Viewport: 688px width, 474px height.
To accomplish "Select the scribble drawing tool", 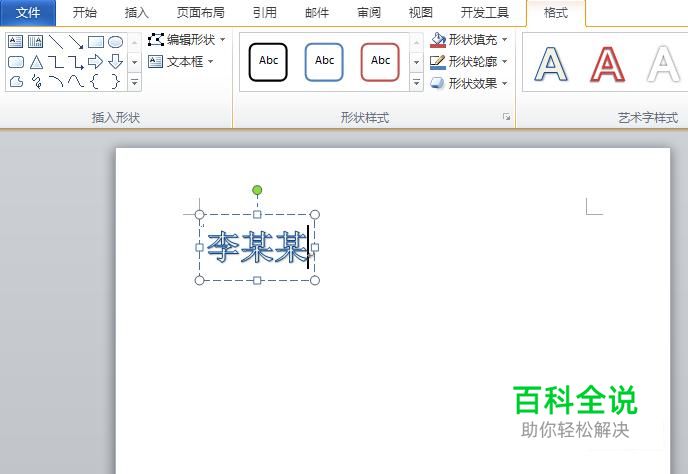I will pyautogui.click(x=37, y=82).
